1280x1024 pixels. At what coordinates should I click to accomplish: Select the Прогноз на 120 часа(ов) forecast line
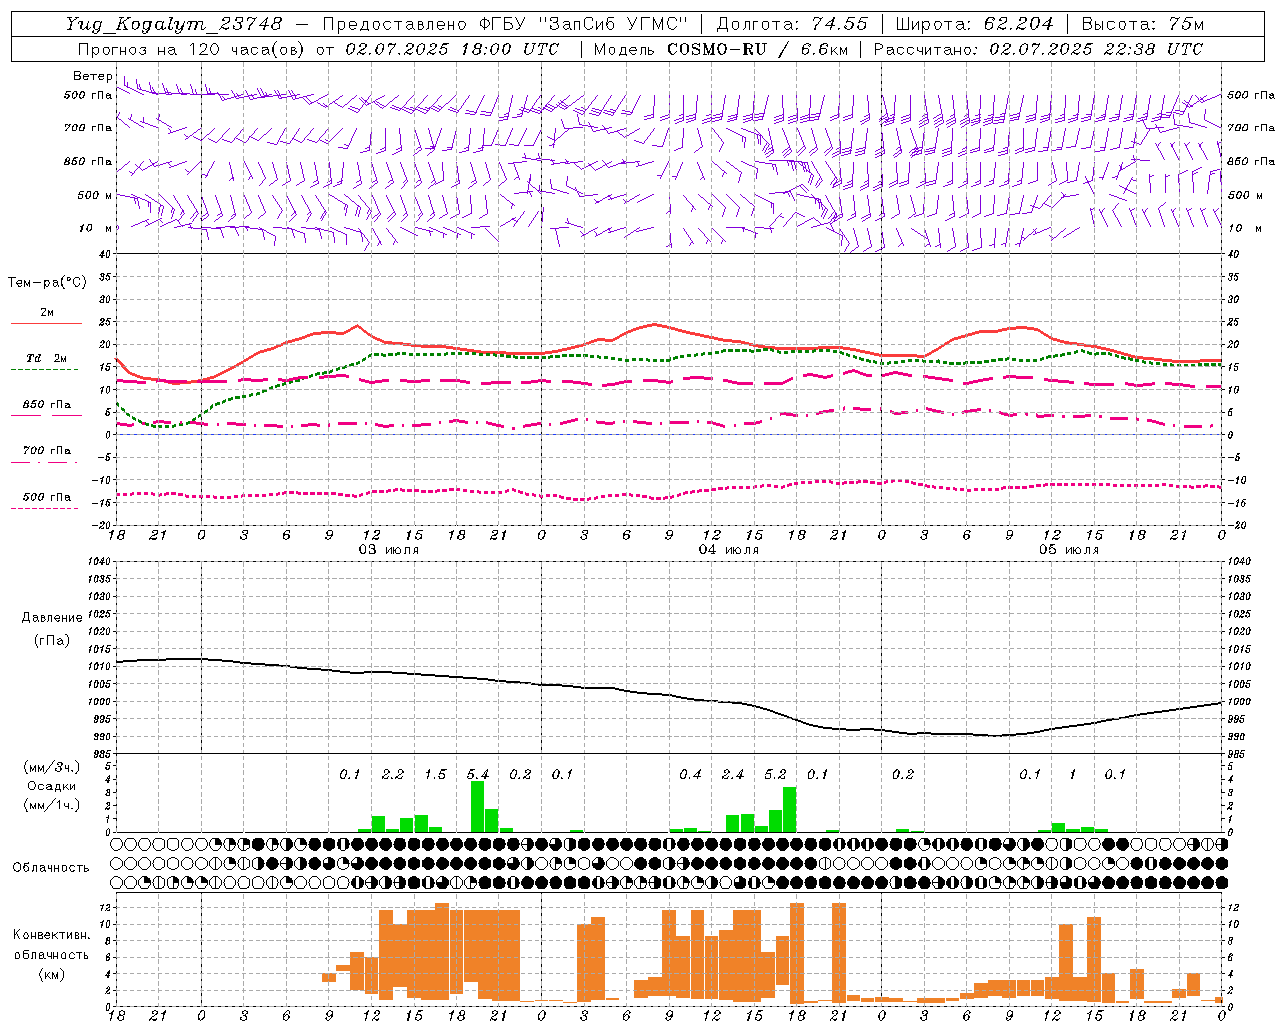point(318,49)
